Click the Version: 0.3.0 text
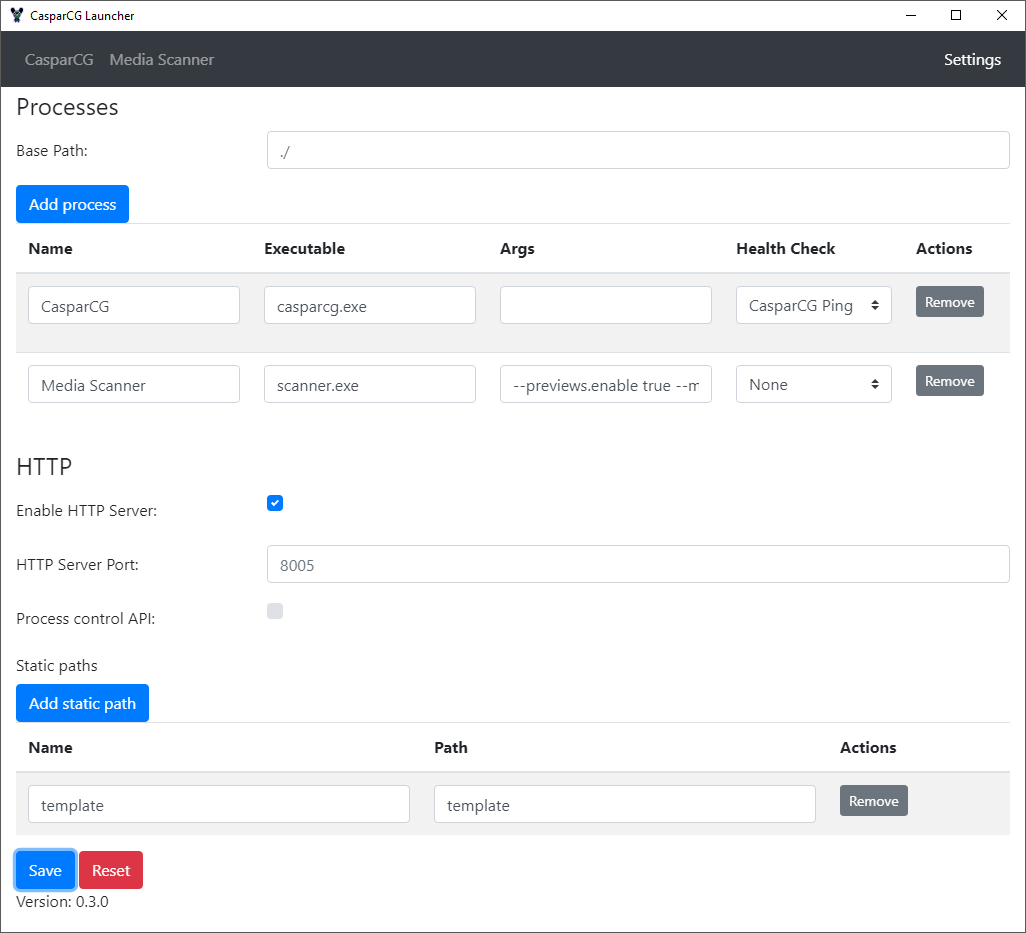Screen dimensions: 1026x933 pos(62,902)
